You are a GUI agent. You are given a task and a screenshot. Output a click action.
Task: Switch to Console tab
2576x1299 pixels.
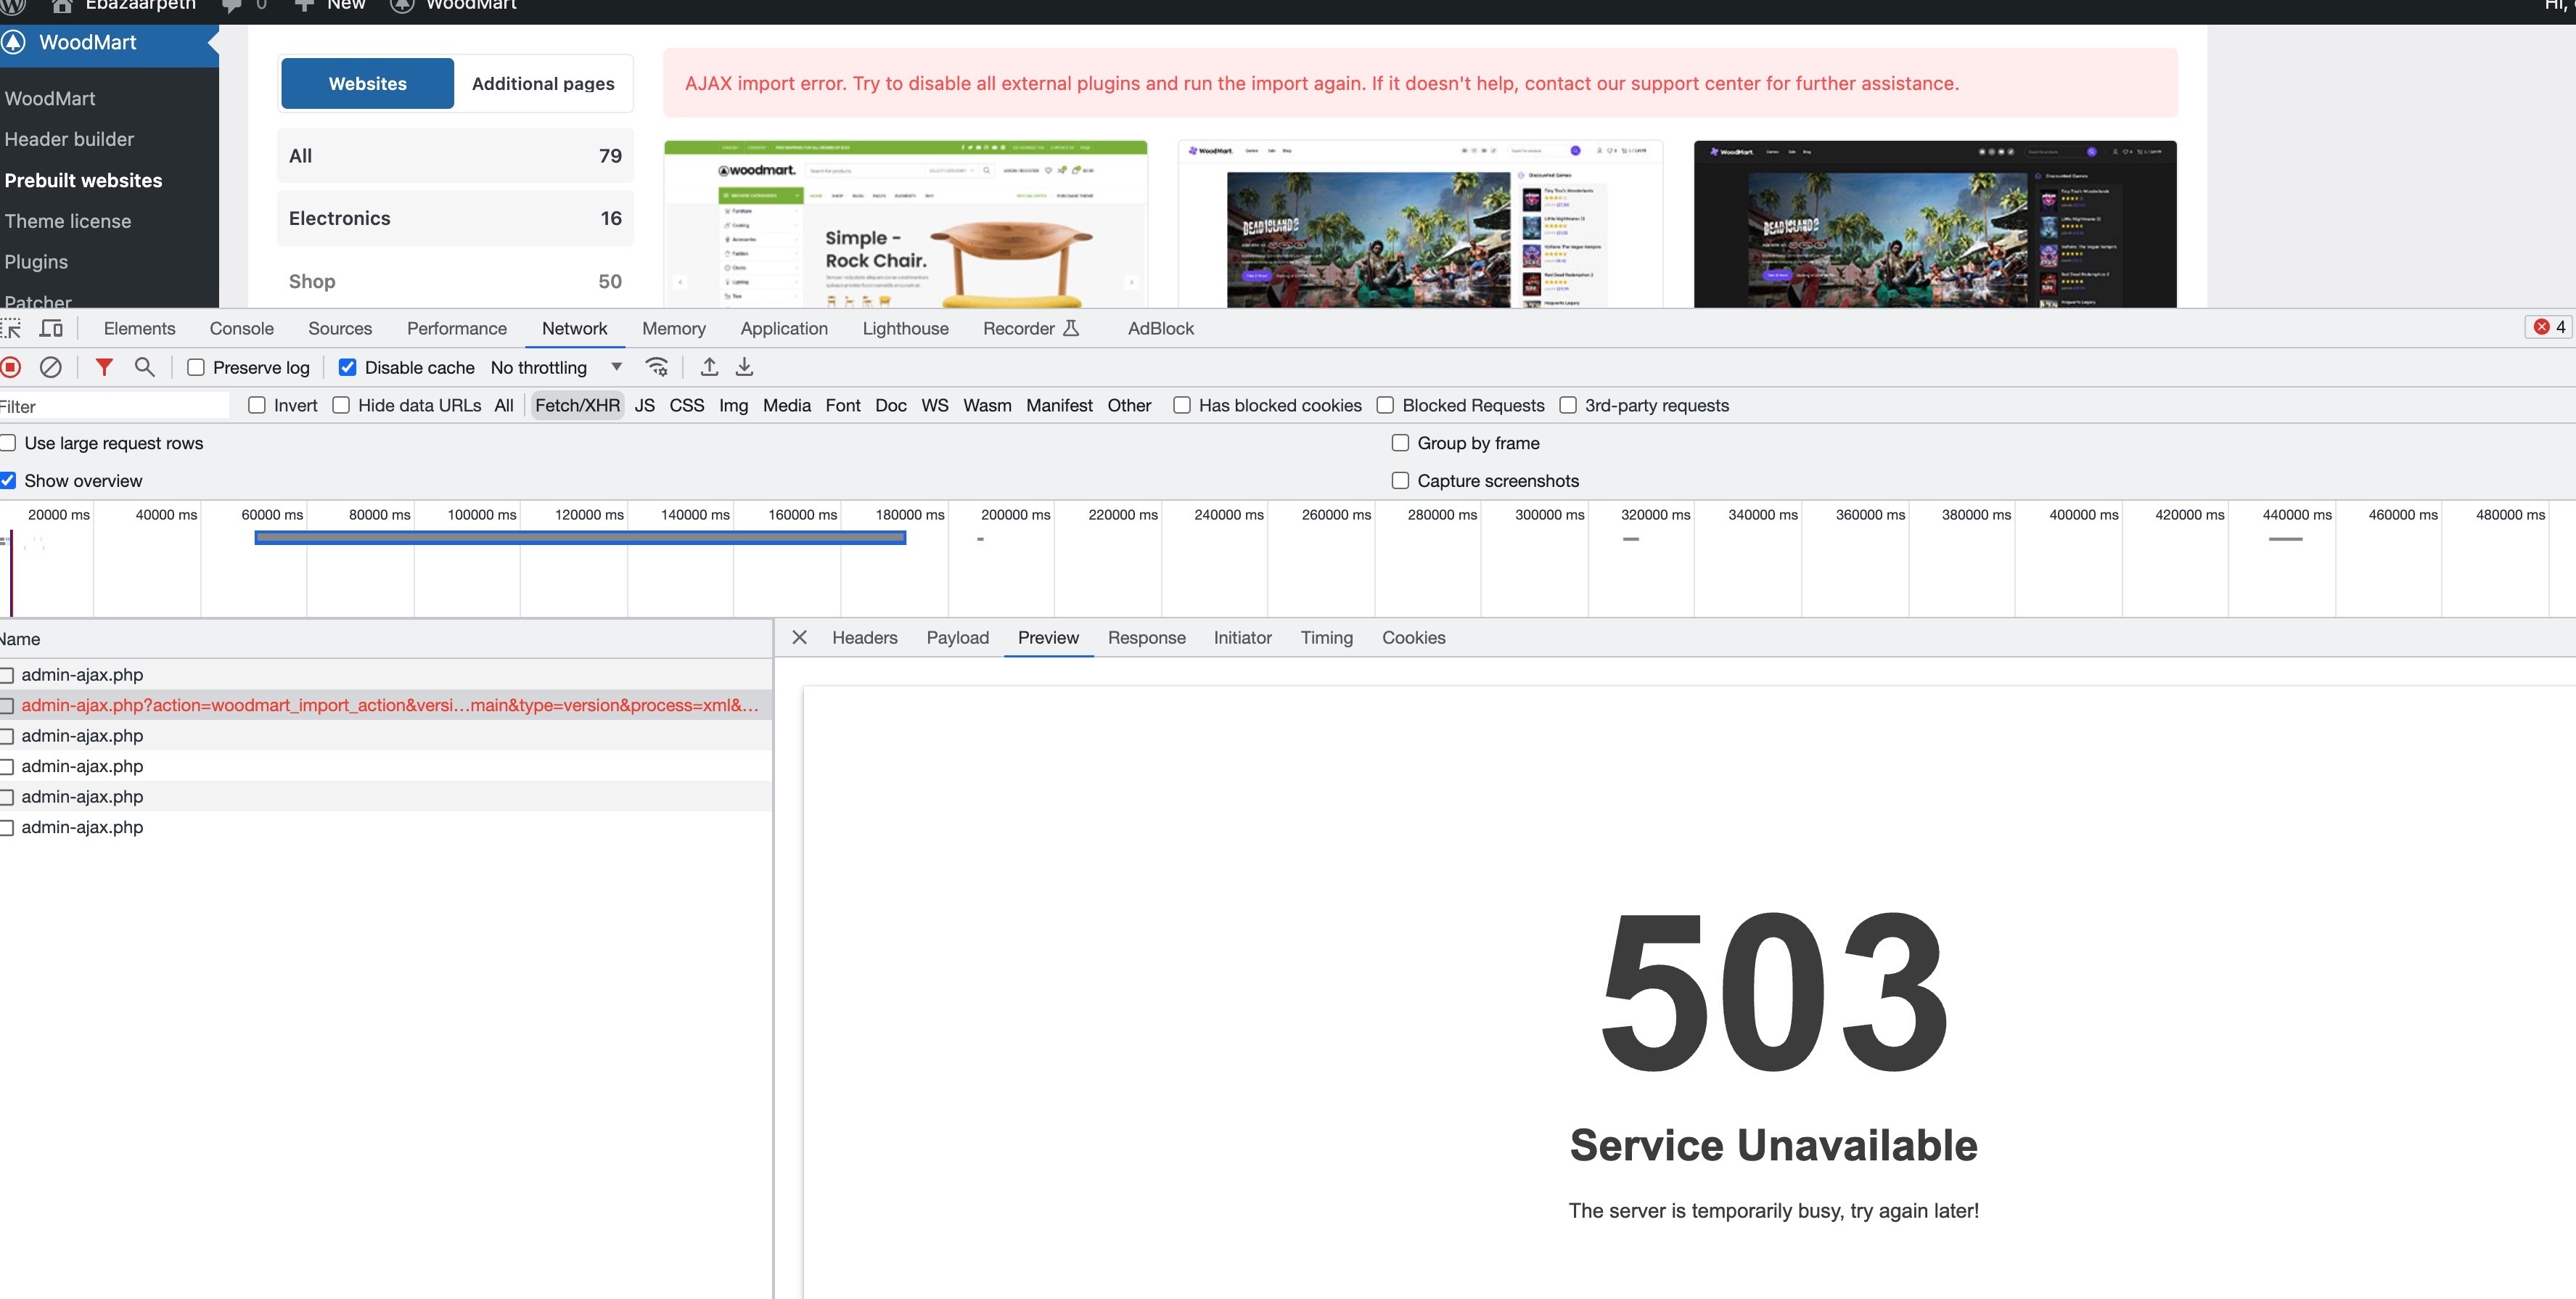(241, 328)
